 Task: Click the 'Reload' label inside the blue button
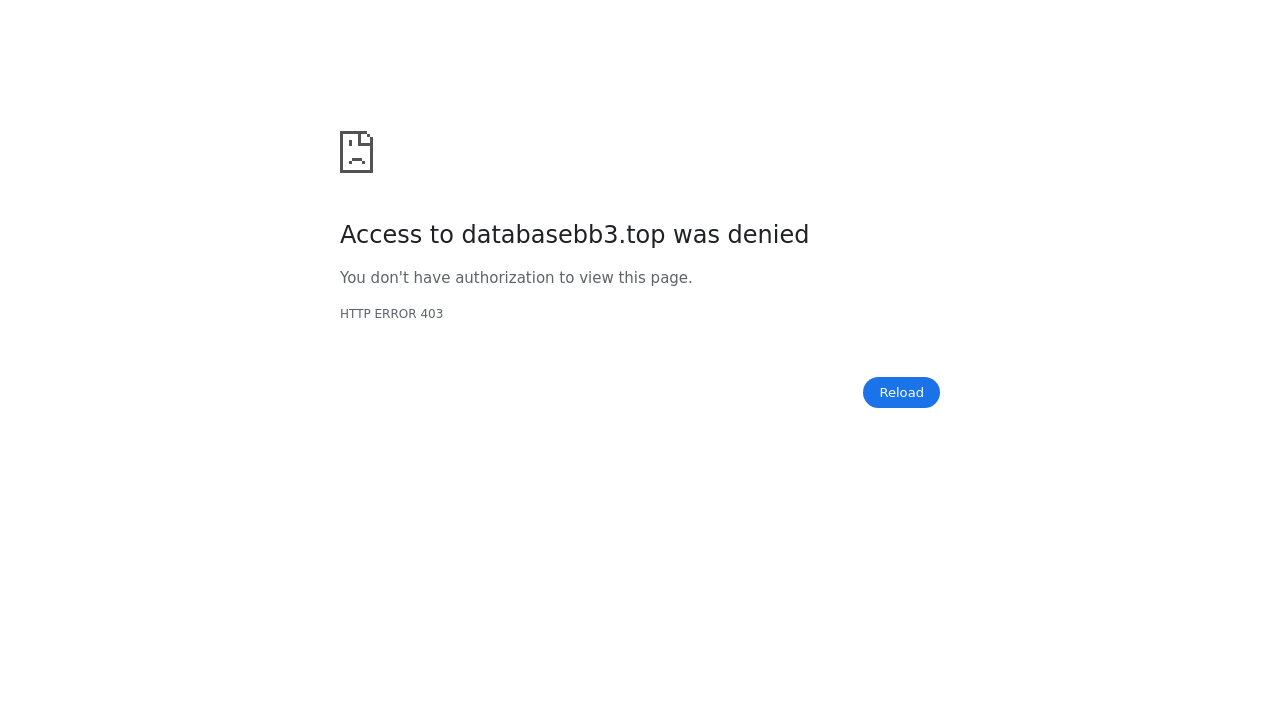(x=901, y=392)
